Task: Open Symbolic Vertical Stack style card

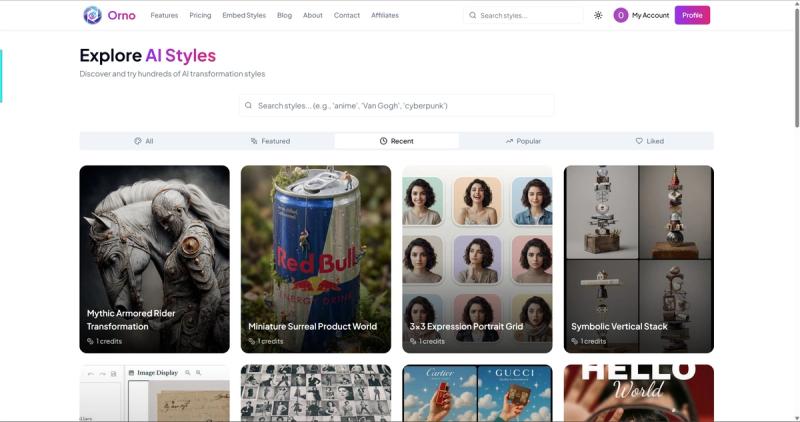Action: 639,259
